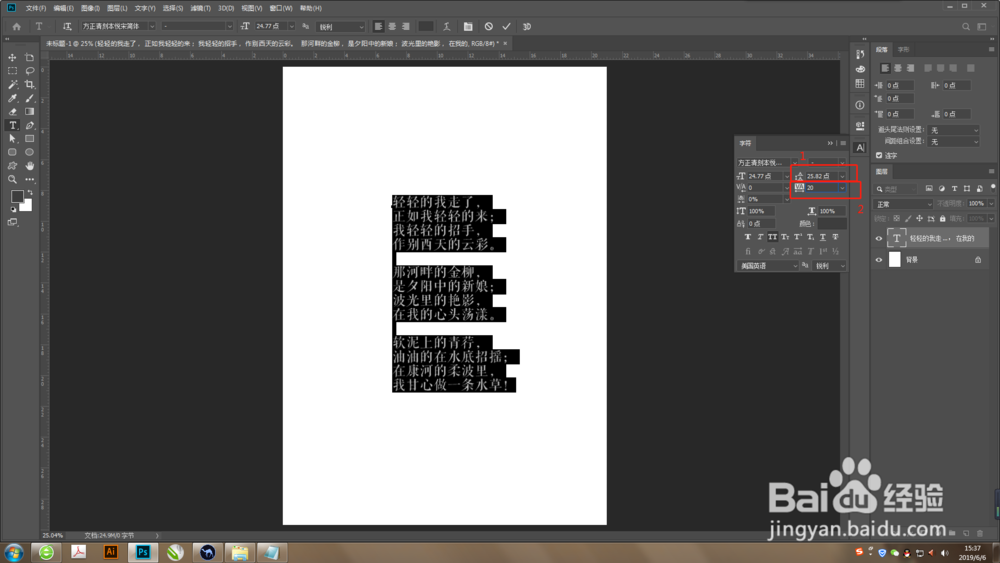Image resolution: width=1000 pixels, height=563 pixels.
Task: Toggle all caps in Character panel
Action: point(772,237)
